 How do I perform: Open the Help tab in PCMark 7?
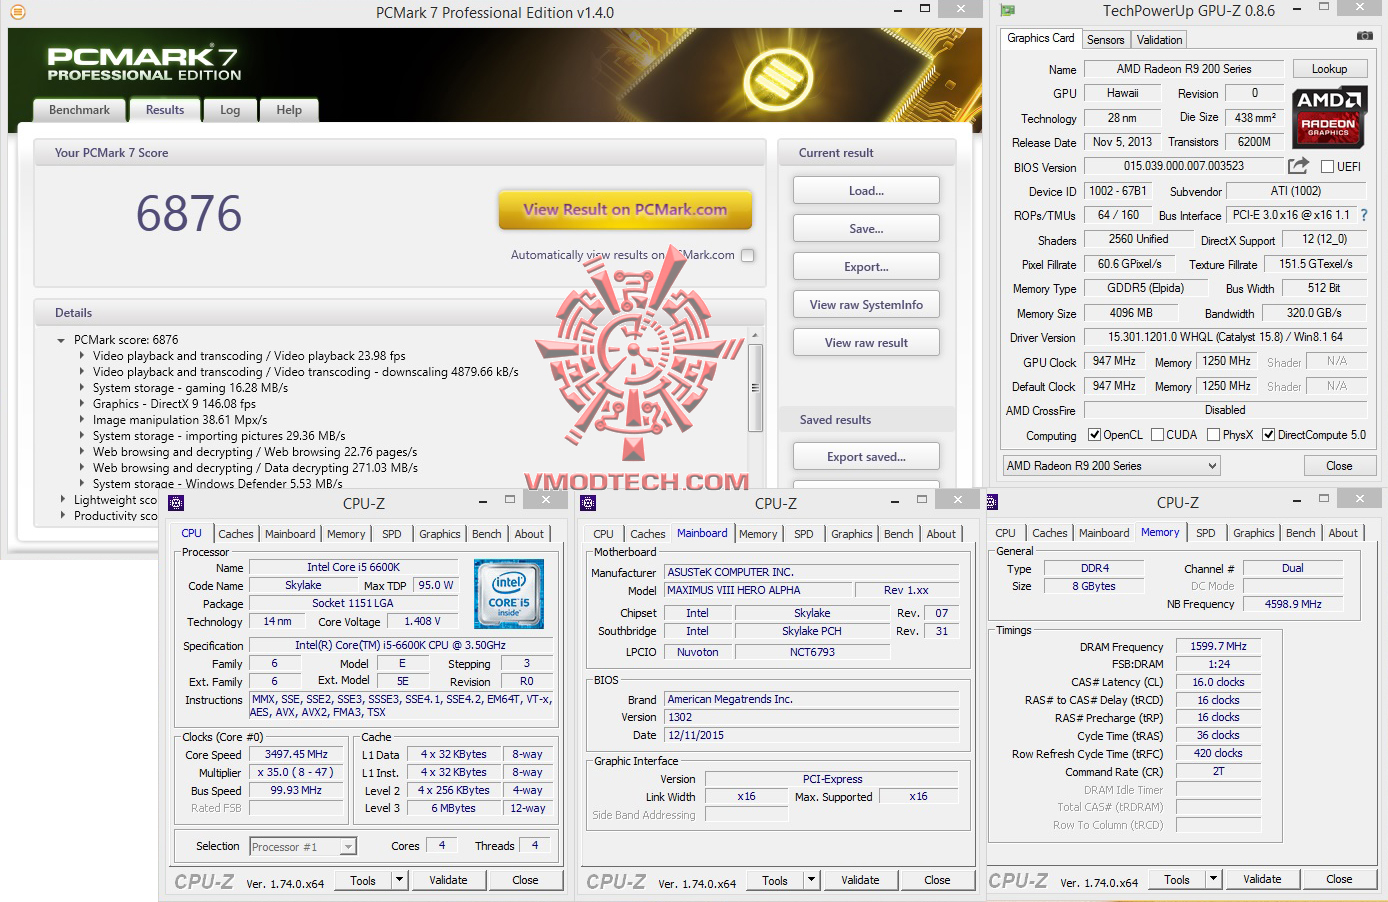(x=289, y=110)
